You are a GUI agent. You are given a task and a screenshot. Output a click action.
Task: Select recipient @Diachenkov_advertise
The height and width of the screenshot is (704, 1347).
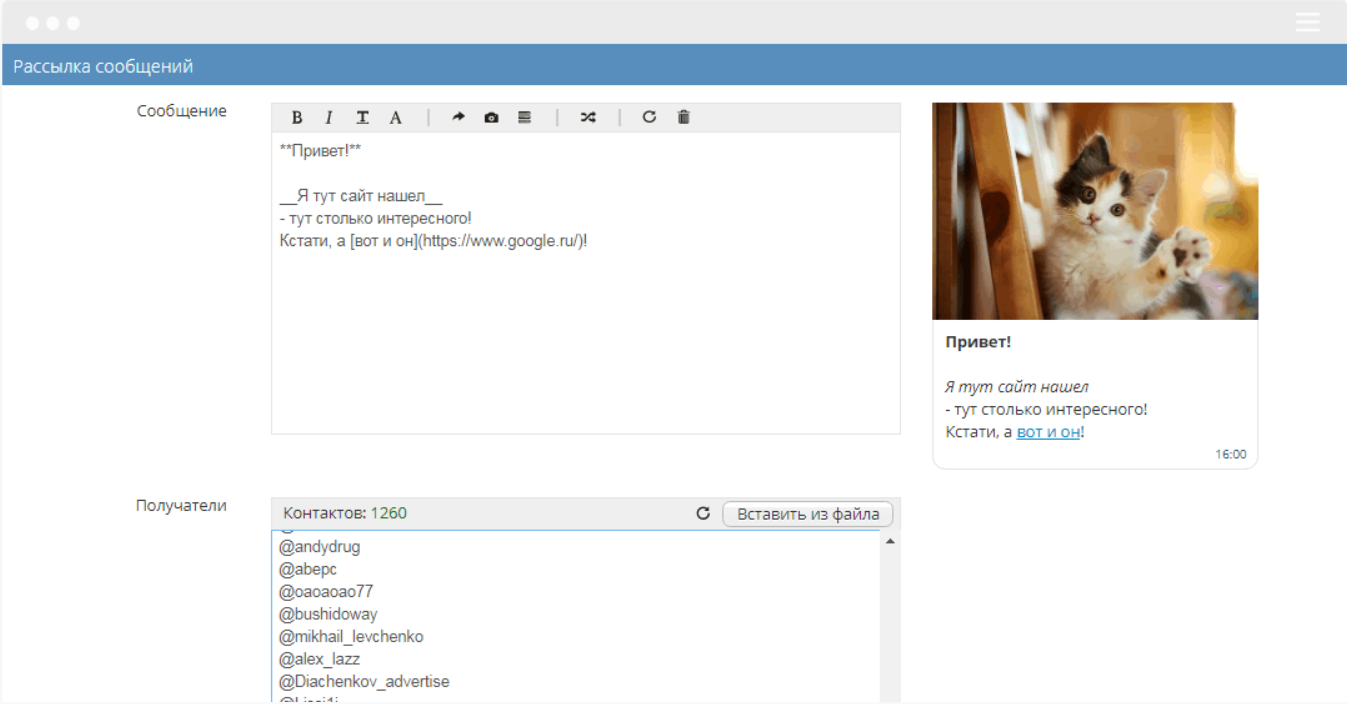pyautogui.click(x=364, y=681)
